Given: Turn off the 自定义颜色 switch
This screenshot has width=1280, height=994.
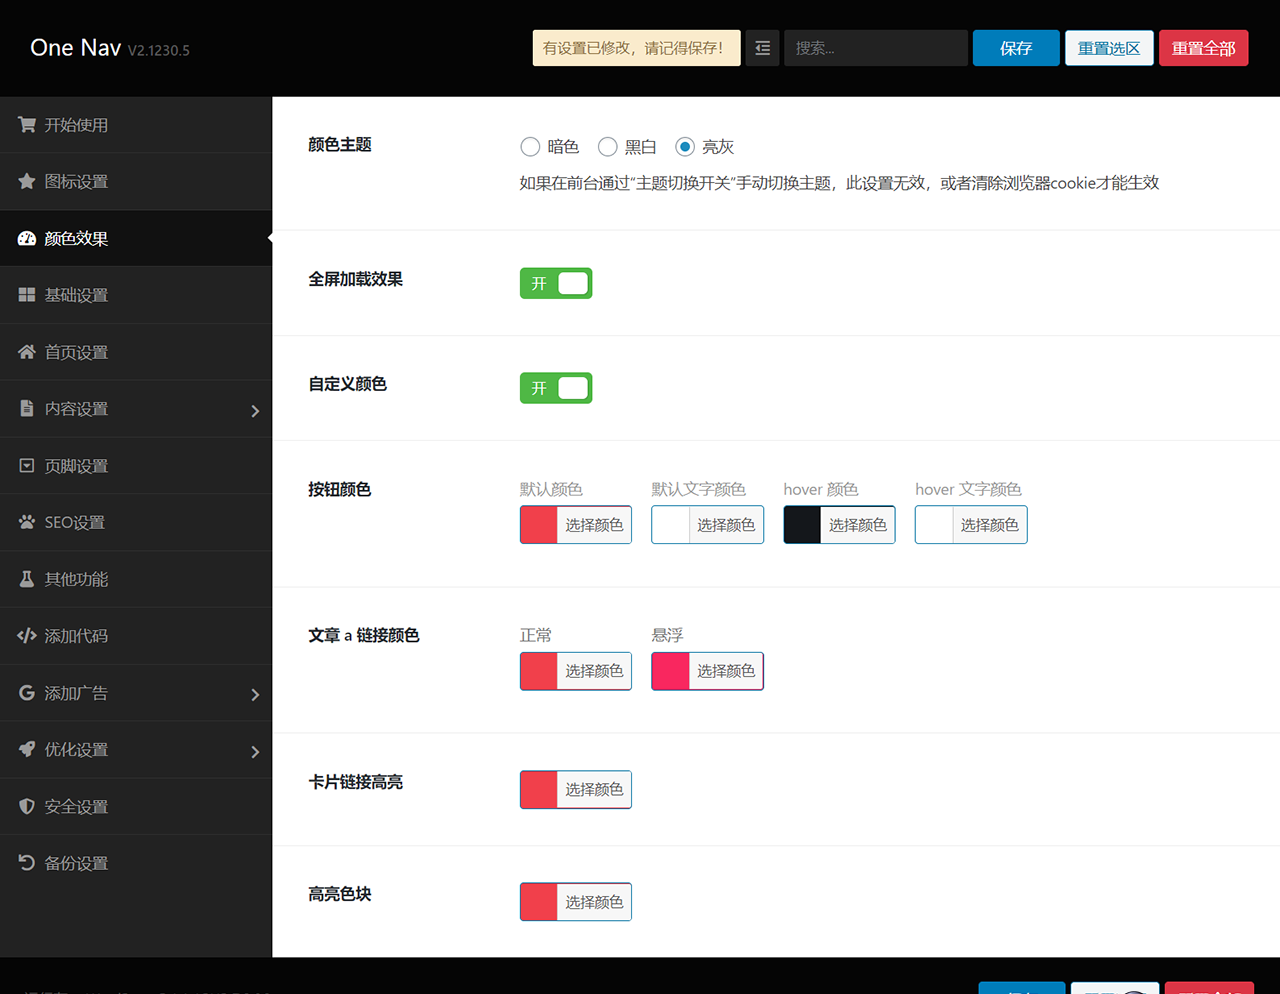Looking at the screenshot, I should [x=556, y=388].
